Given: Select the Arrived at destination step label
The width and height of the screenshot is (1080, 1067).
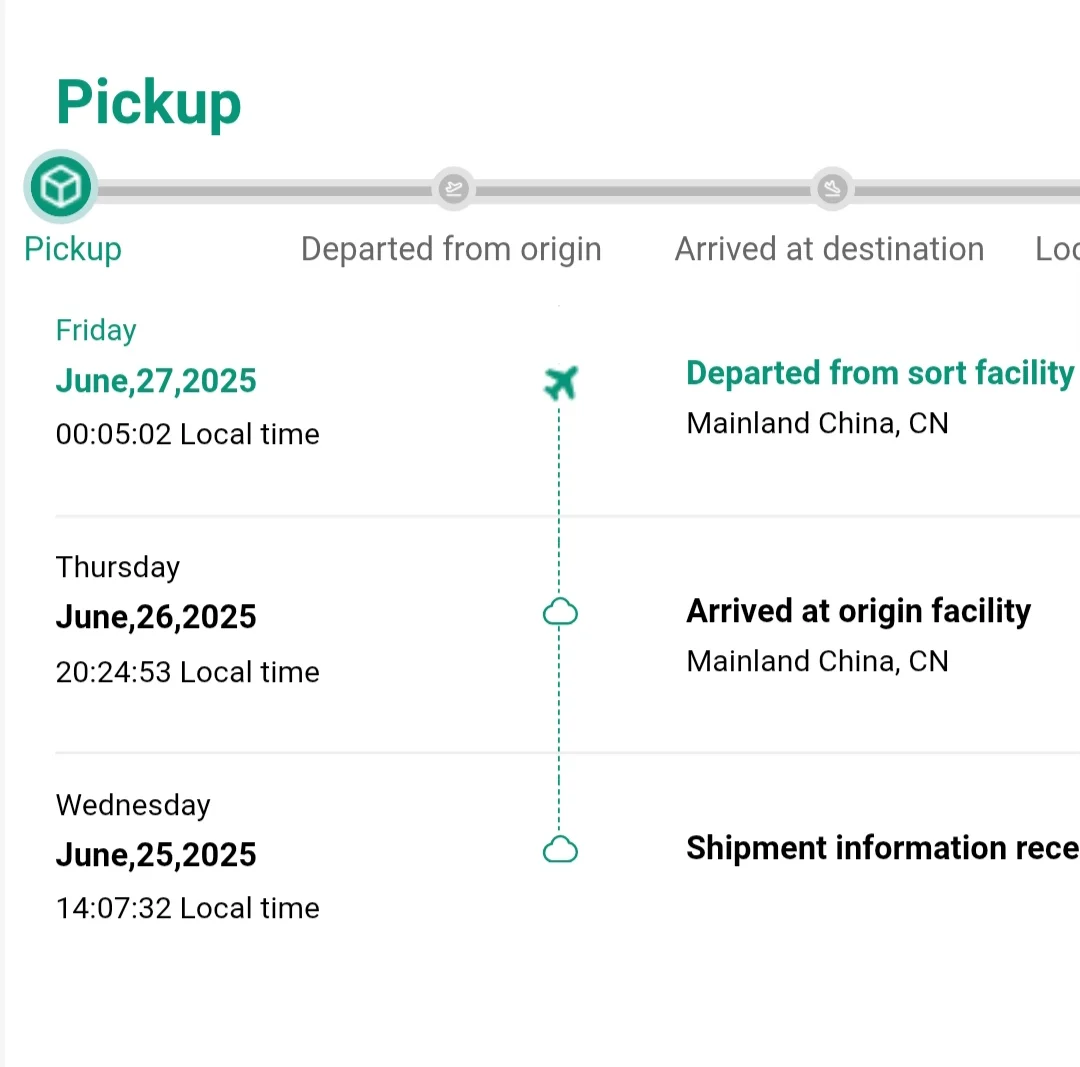Looking at the screenshot, I should [829, 249].
